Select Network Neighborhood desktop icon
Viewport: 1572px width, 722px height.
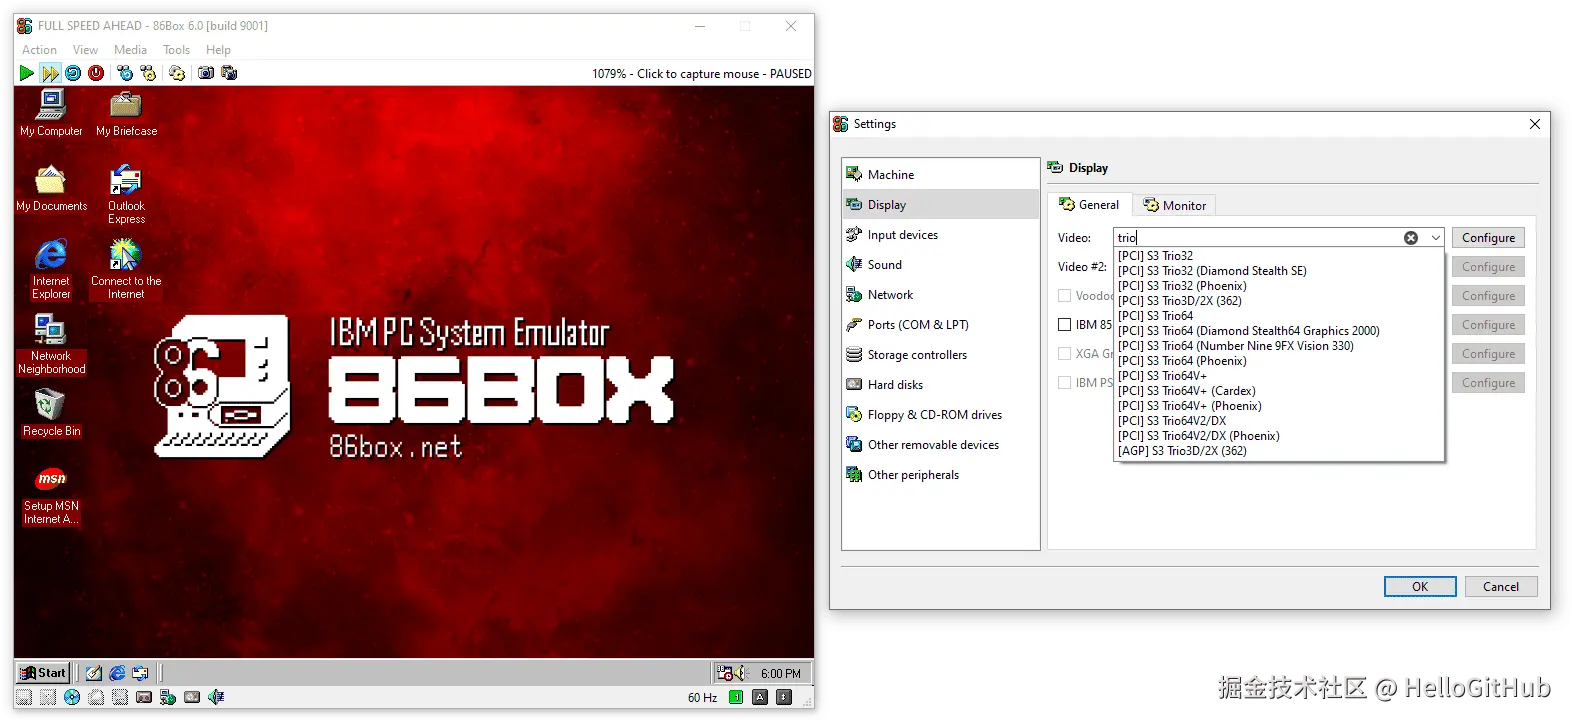pos(51,345)
